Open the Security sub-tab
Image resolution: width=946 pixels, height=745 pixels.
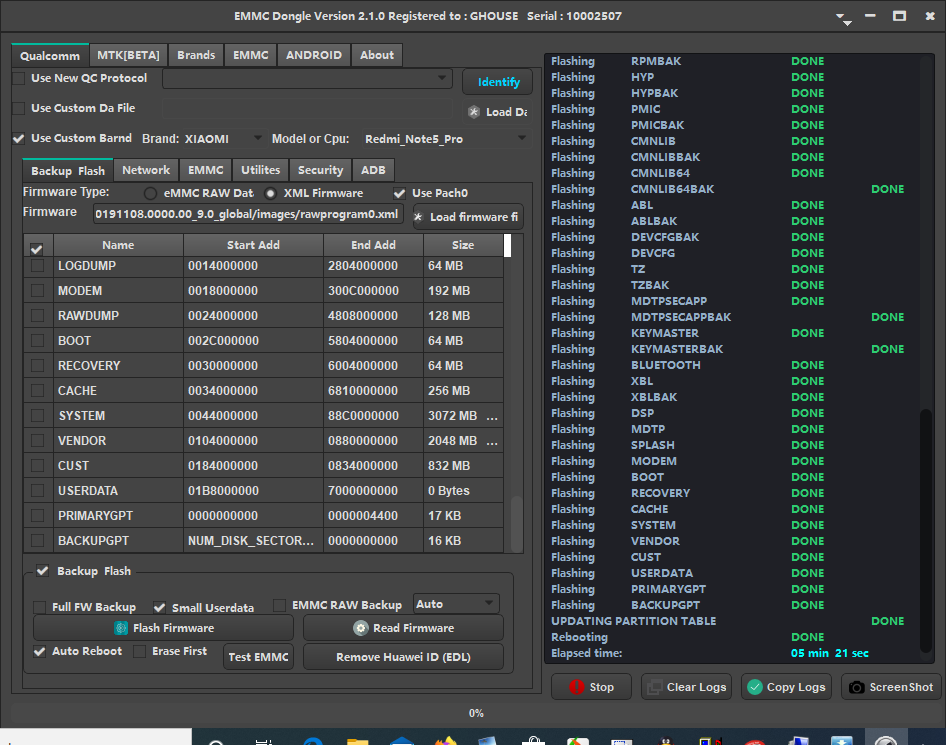pos(320,170)
